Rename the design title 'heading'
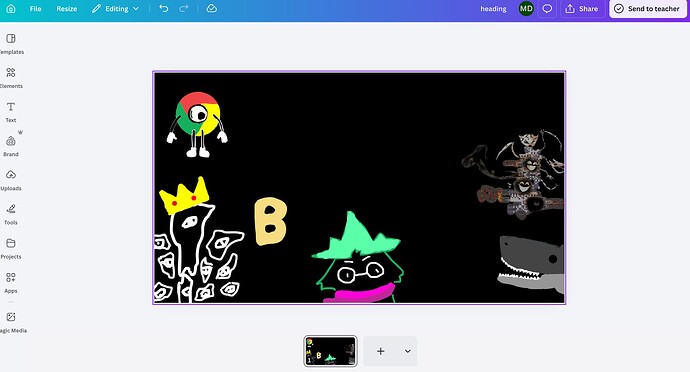This screenshot has width=690, height=372. (x=493, y=9)
